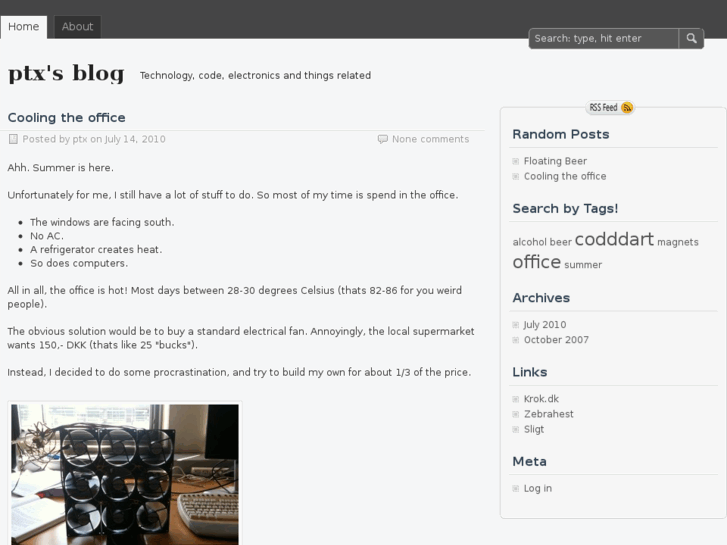
Task: Open the July 2010 archive
Action: pos(544,325)
